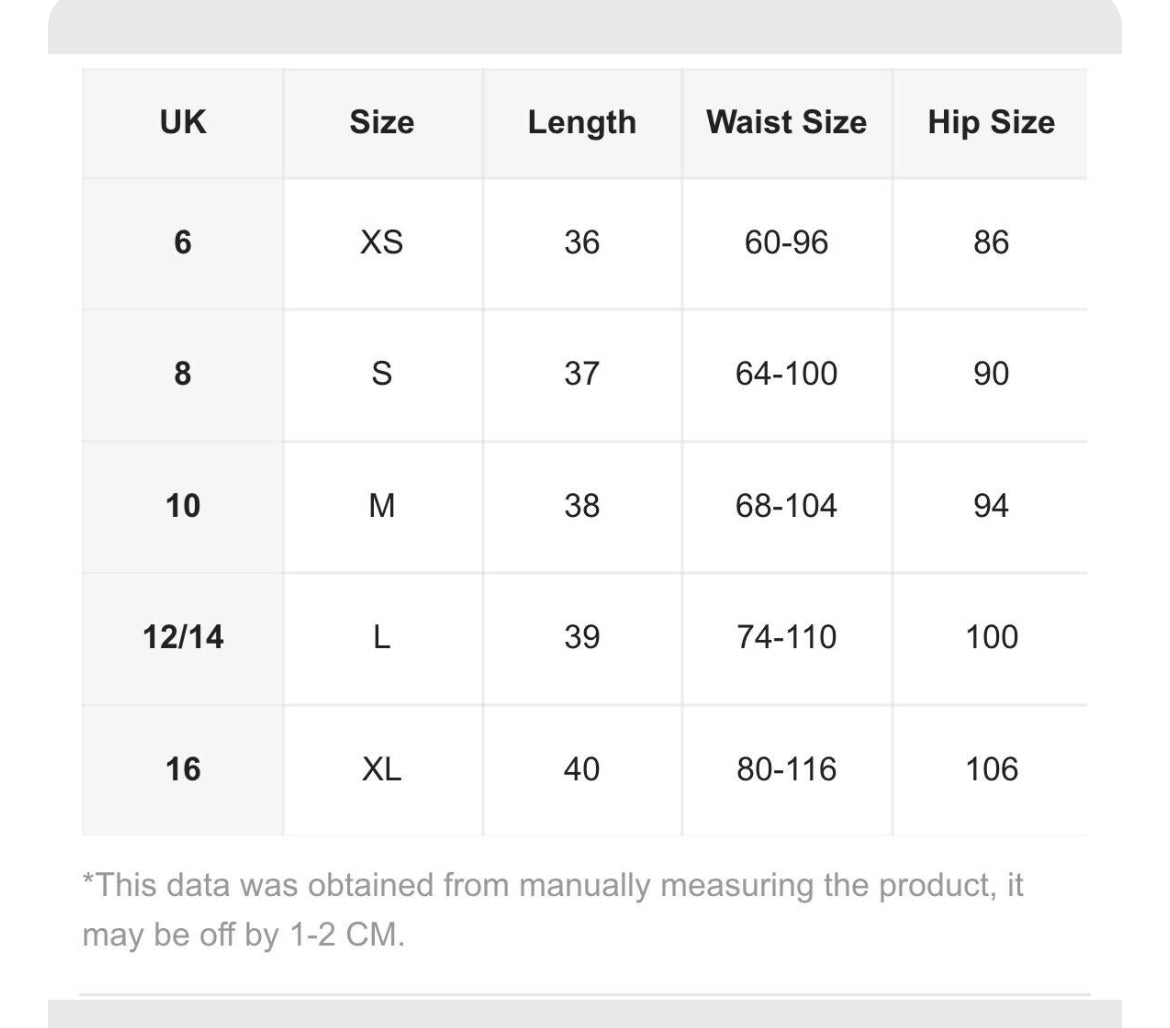The image size is (1170, 1028).
Task: Click the M size cell
Action: click(x=381, y=506)
